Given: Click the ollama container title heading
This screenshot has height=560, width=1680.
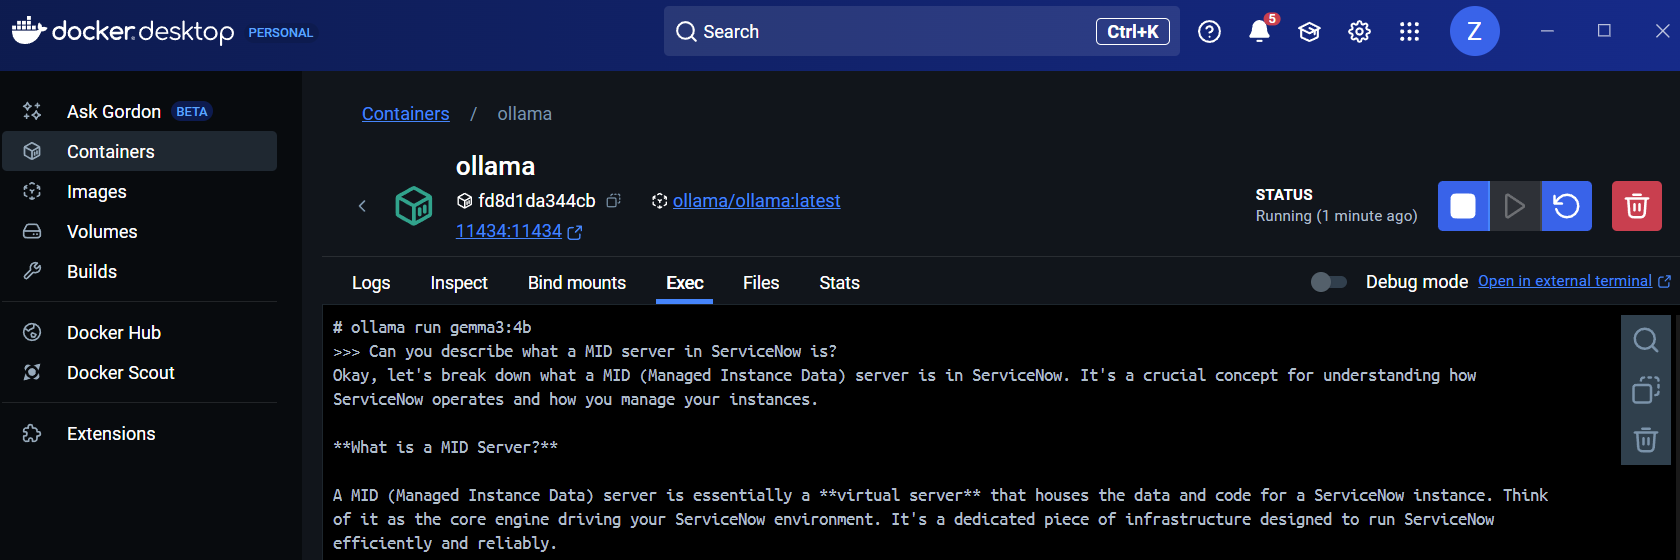Looking at the screenshot, I should click(495, 166).
